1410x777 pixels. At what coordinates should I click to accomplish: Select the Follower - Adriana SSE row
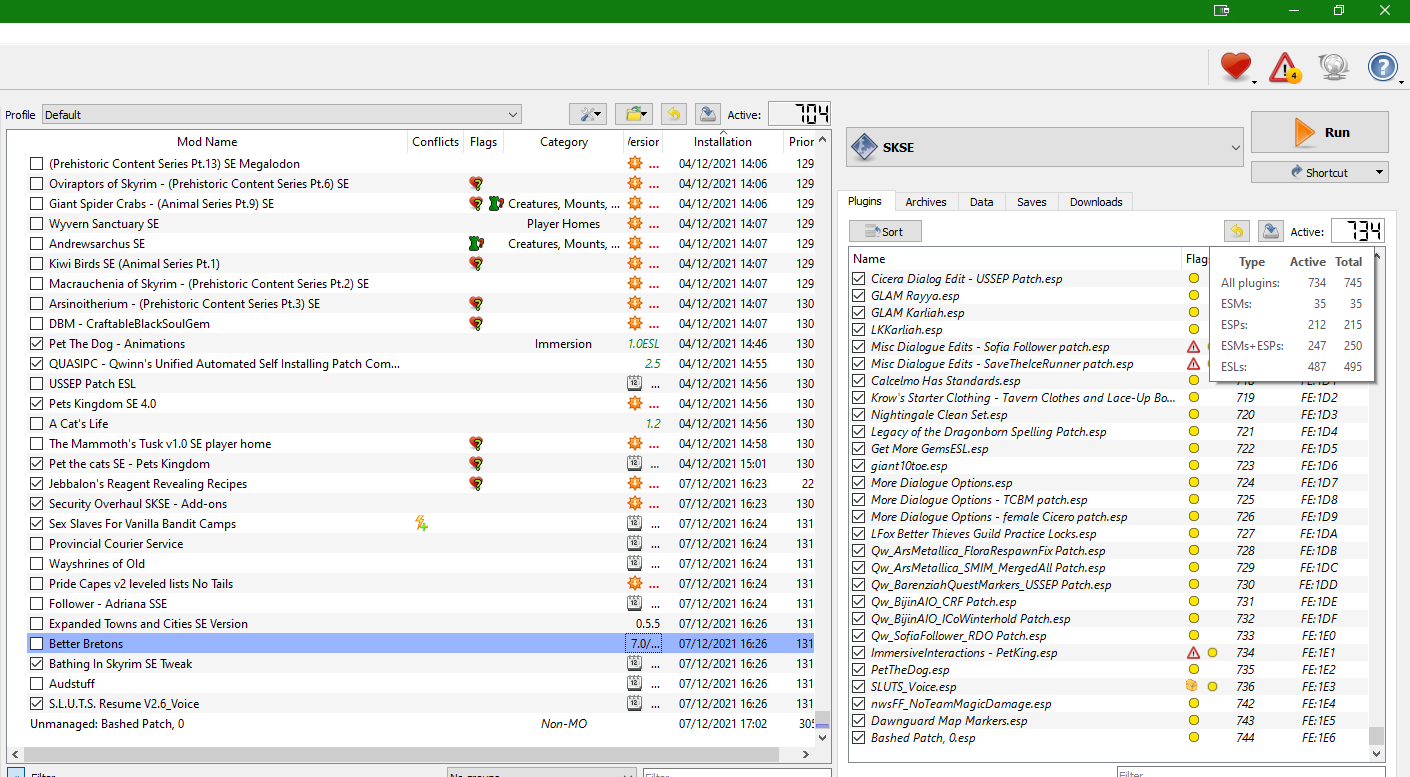pyautogui.click(x=420, y=604)
